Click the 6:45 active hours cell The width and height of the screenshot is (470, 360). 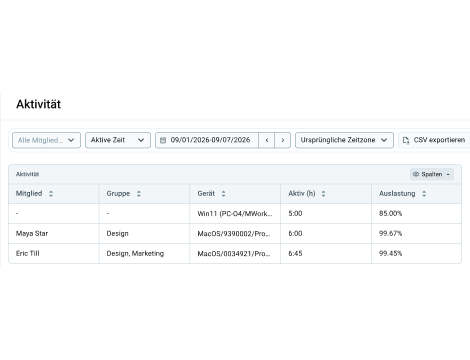pyautogui.click(x=326, y=253)
